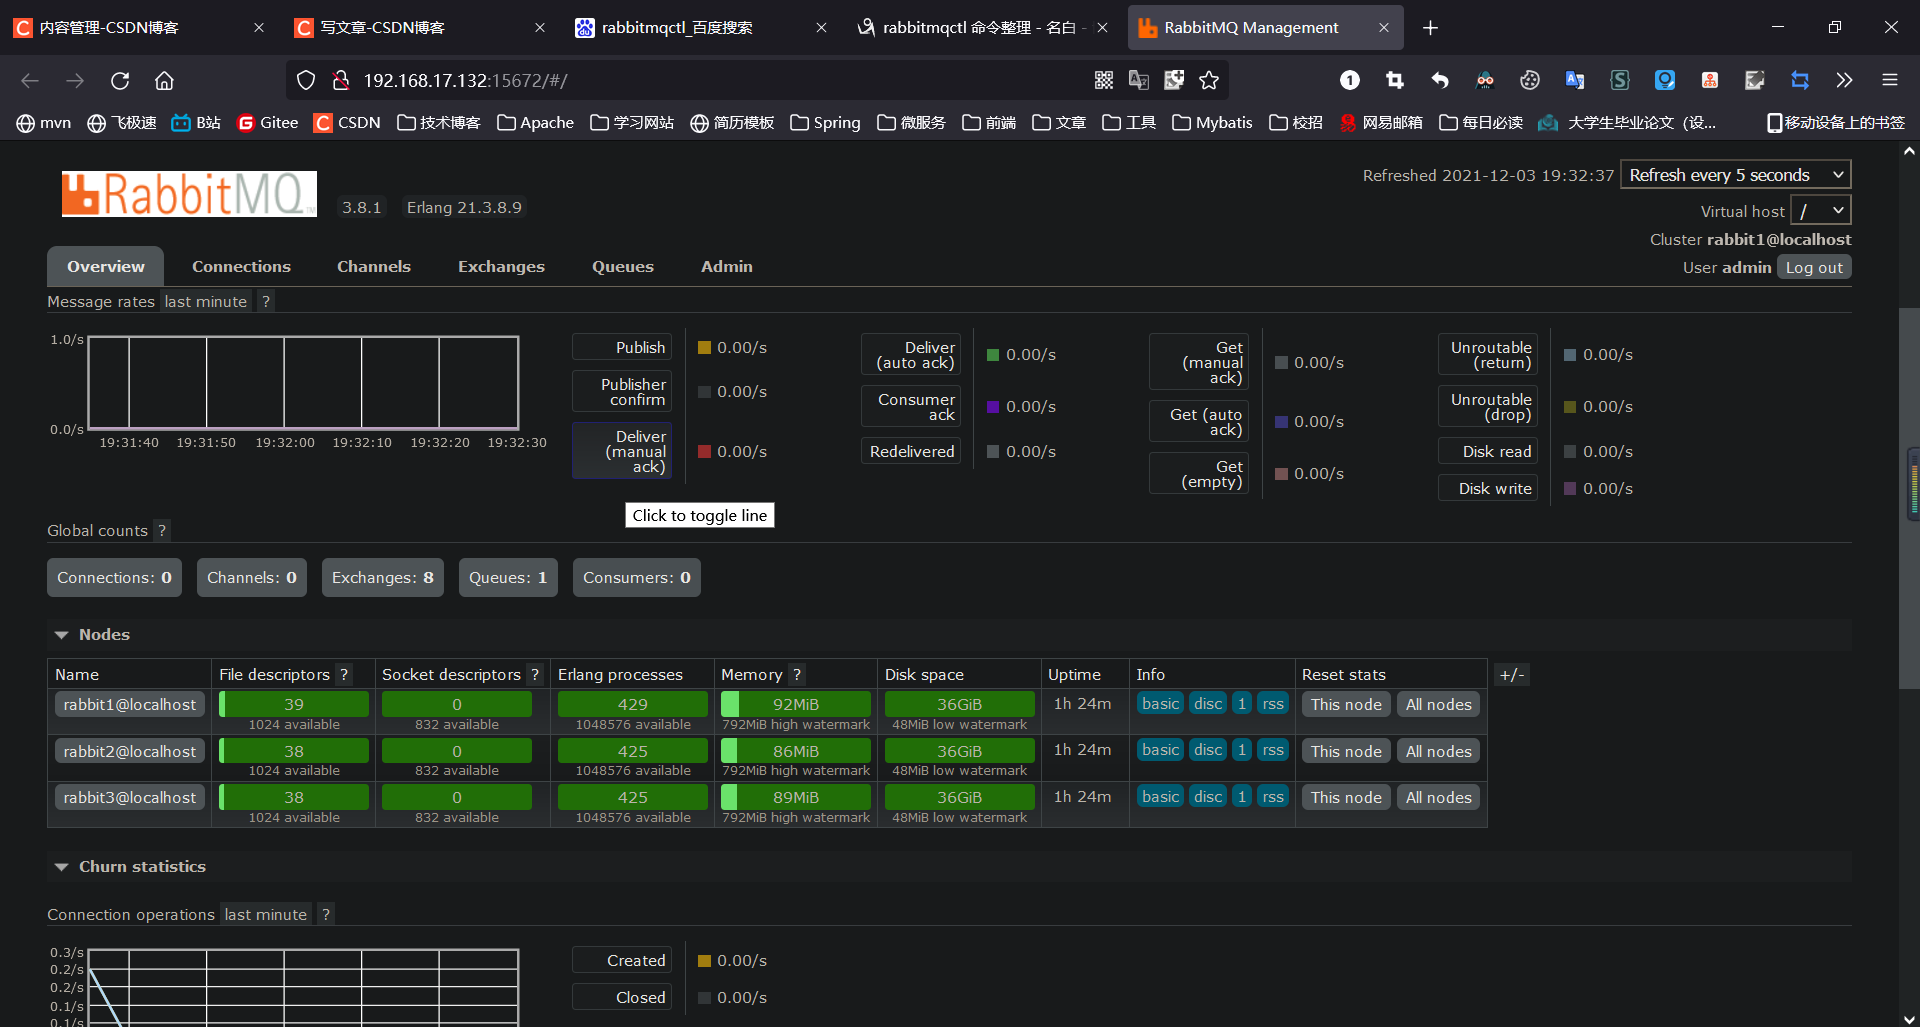
Task: Click the QR code icon in address bar
Action: point(1104,80)
